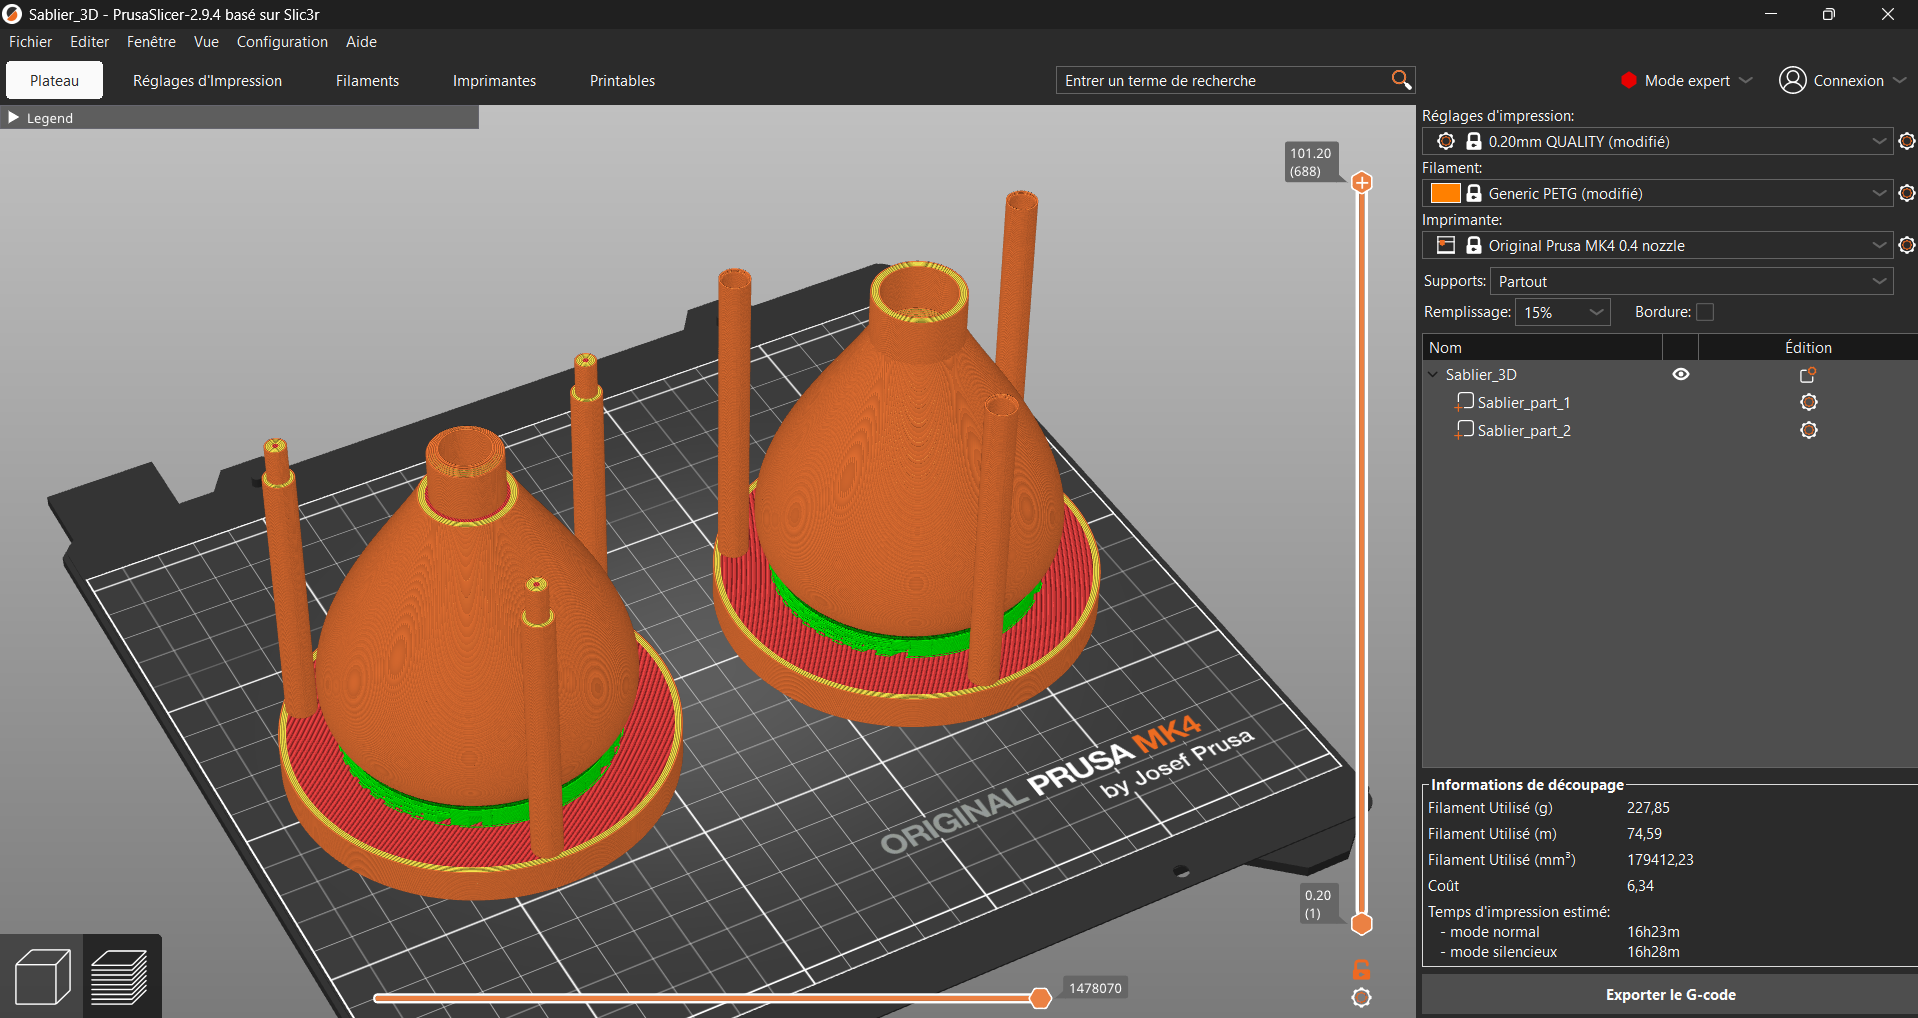Open the Remplissage 15% dropdown

click(1562, 313)
